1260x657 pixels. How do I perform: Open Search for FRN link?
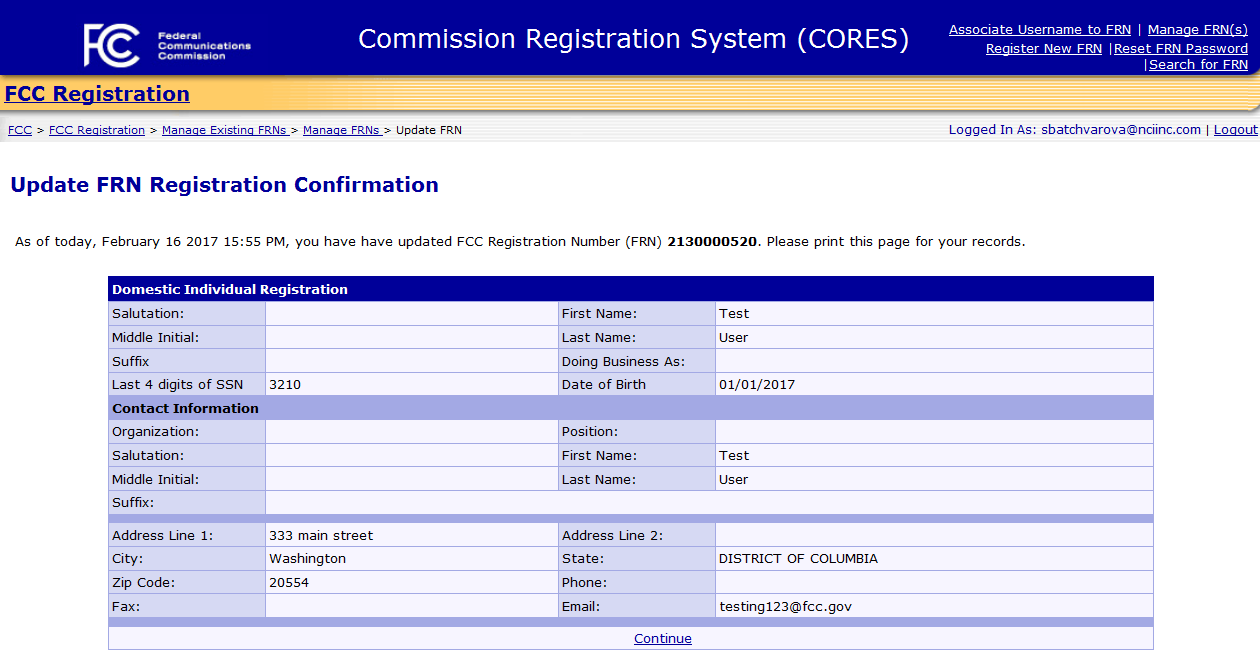pyautogui.click(x=1198, y=65)
